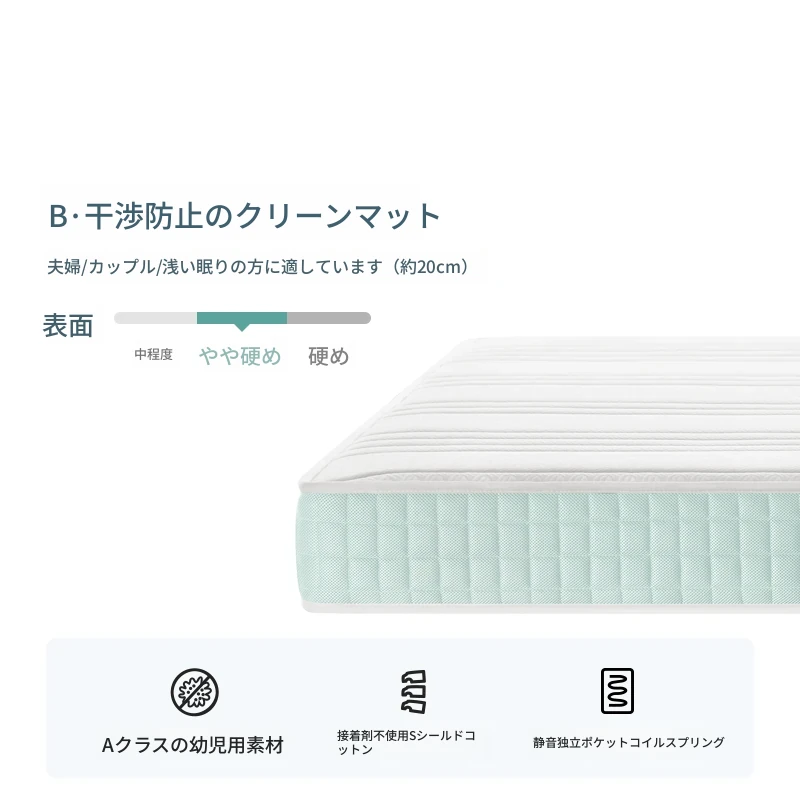Select the S-shield cotton layers icon
Screen dimensions: 800x800
[413, 692]
